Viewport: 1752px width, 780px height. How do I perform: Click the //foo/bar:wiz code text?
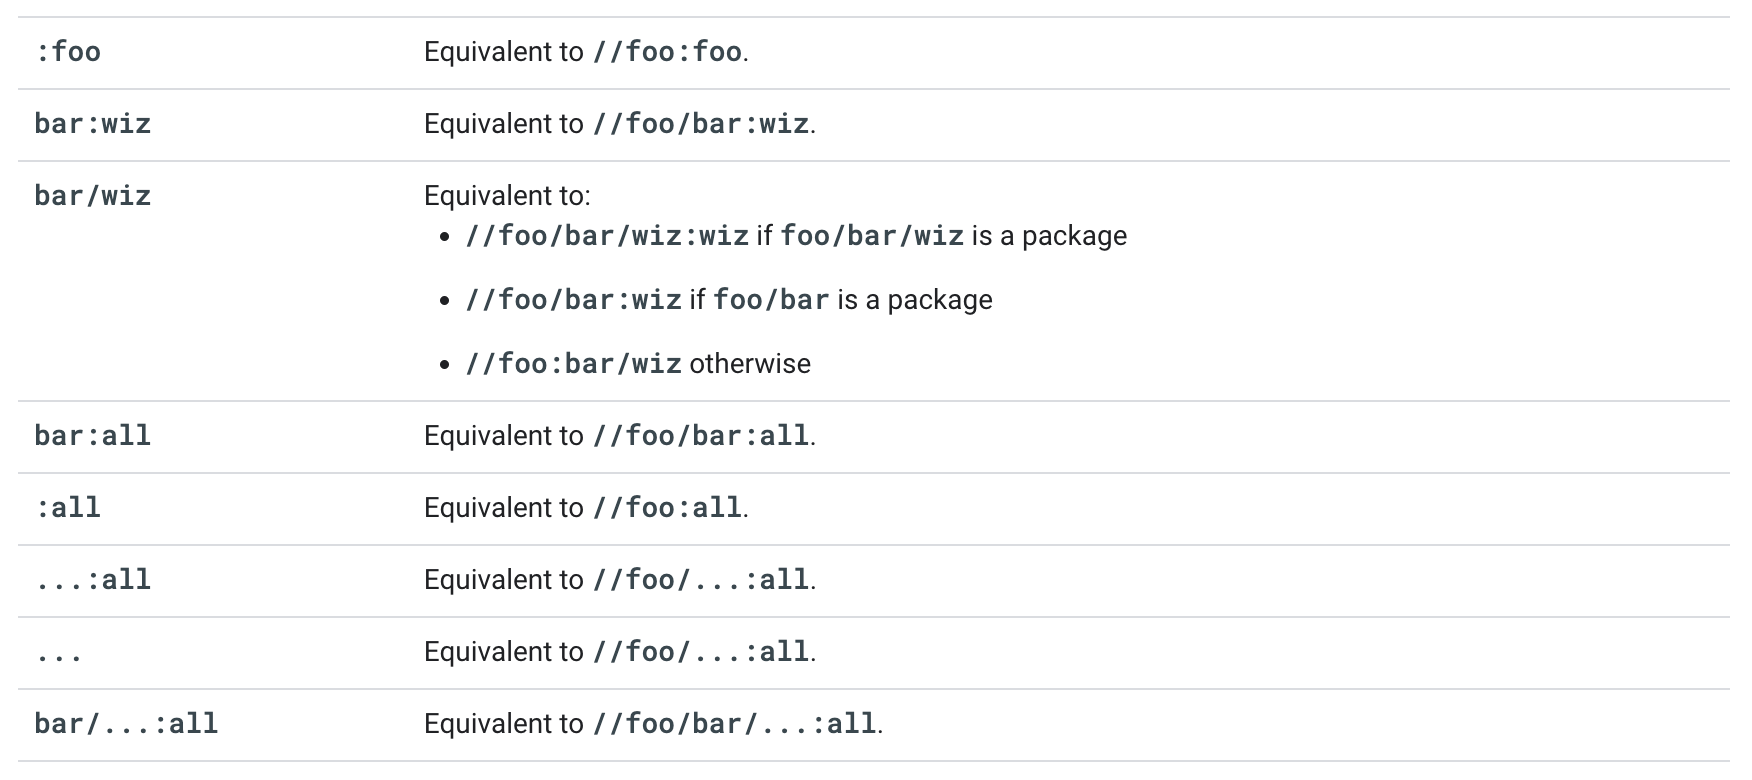[x=701, y=124]
